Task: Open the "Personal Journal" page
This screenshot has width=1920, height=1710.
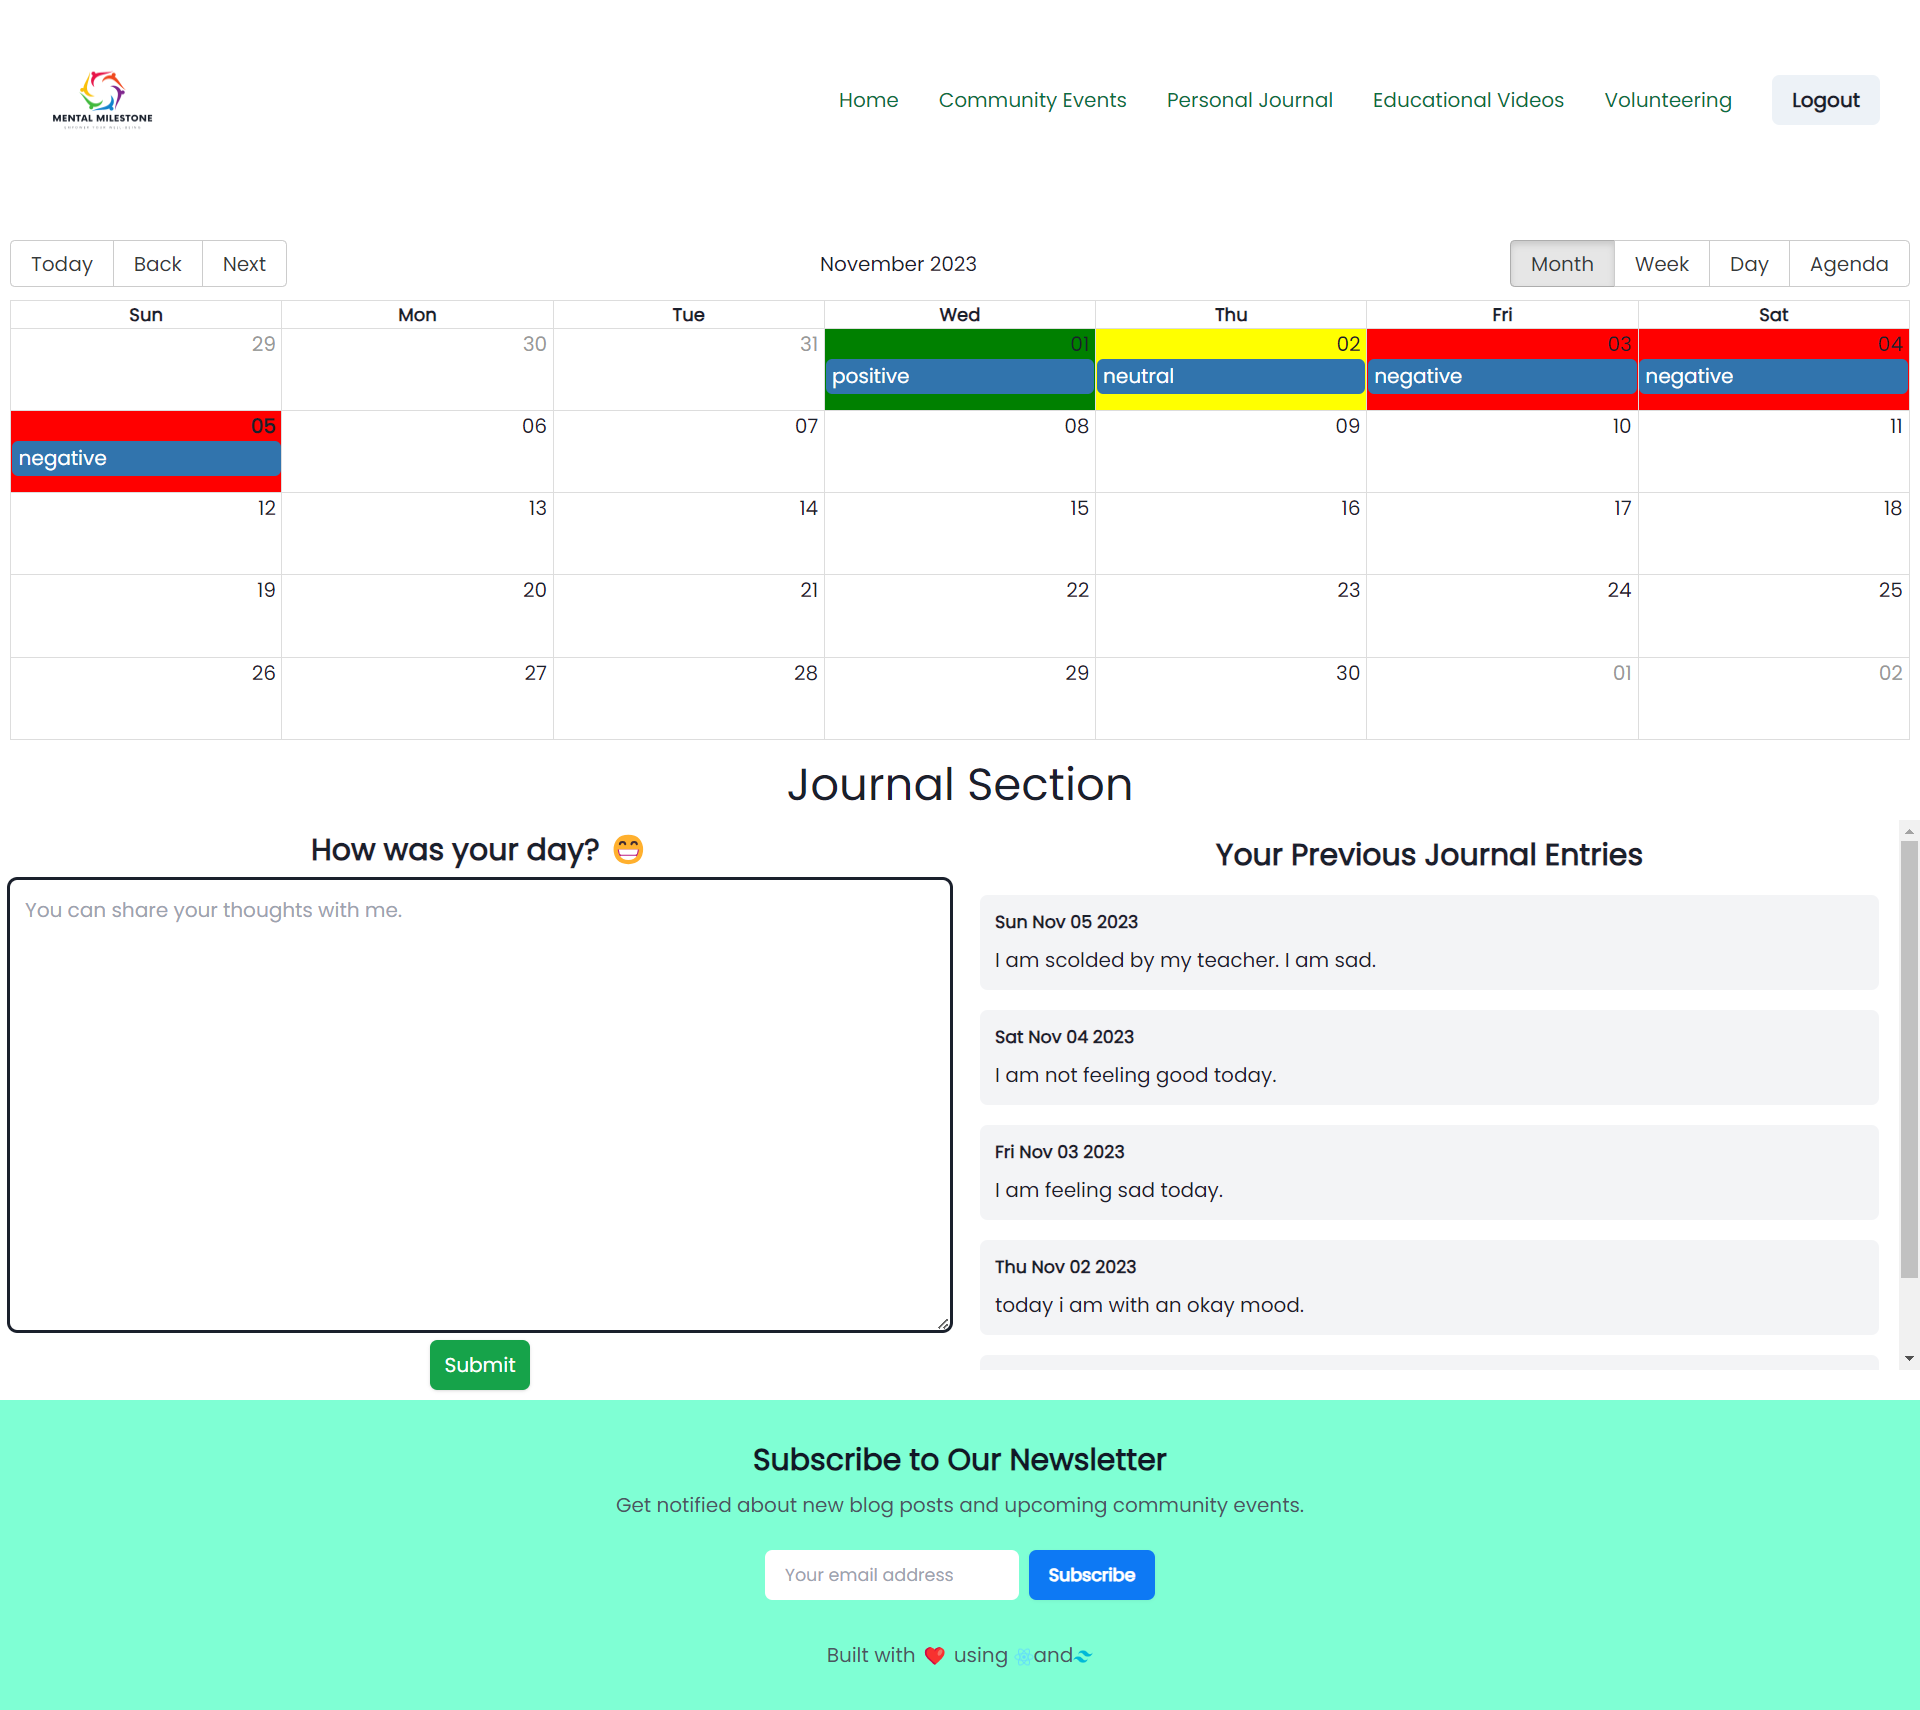Action: click(1249, 100)
